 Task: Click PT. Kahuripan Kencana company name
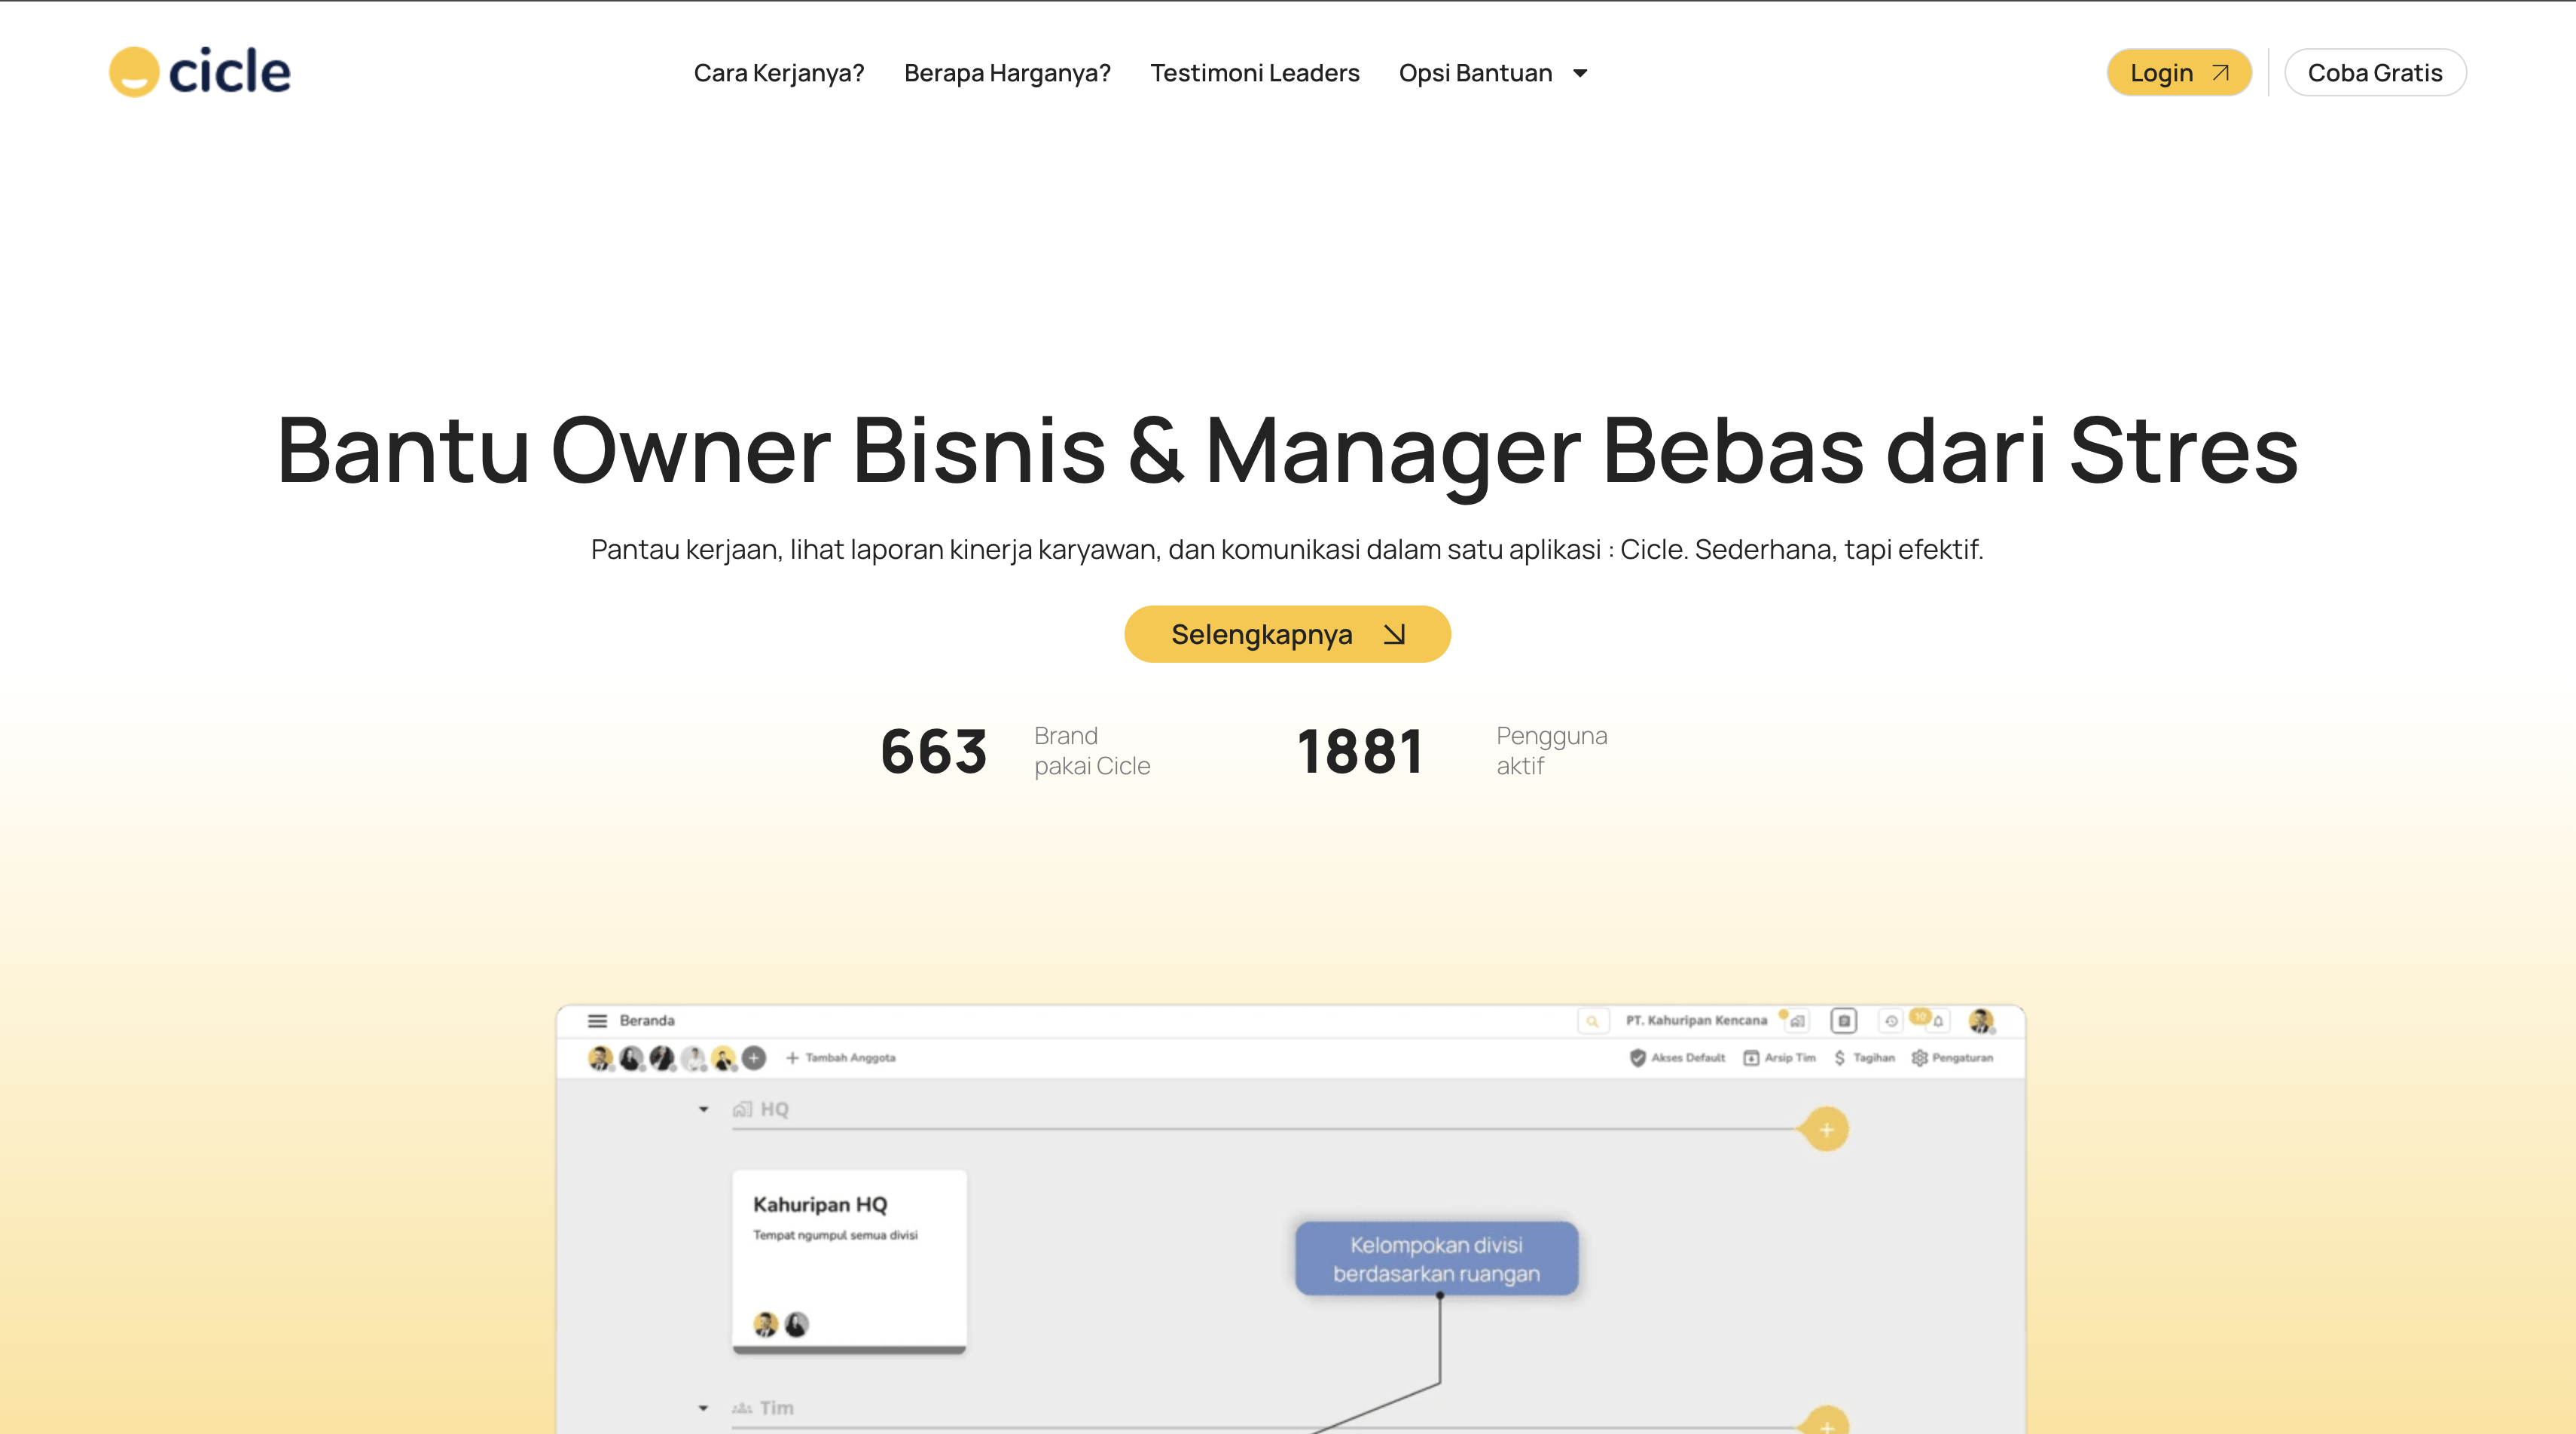click(x=1696, y=1020)
